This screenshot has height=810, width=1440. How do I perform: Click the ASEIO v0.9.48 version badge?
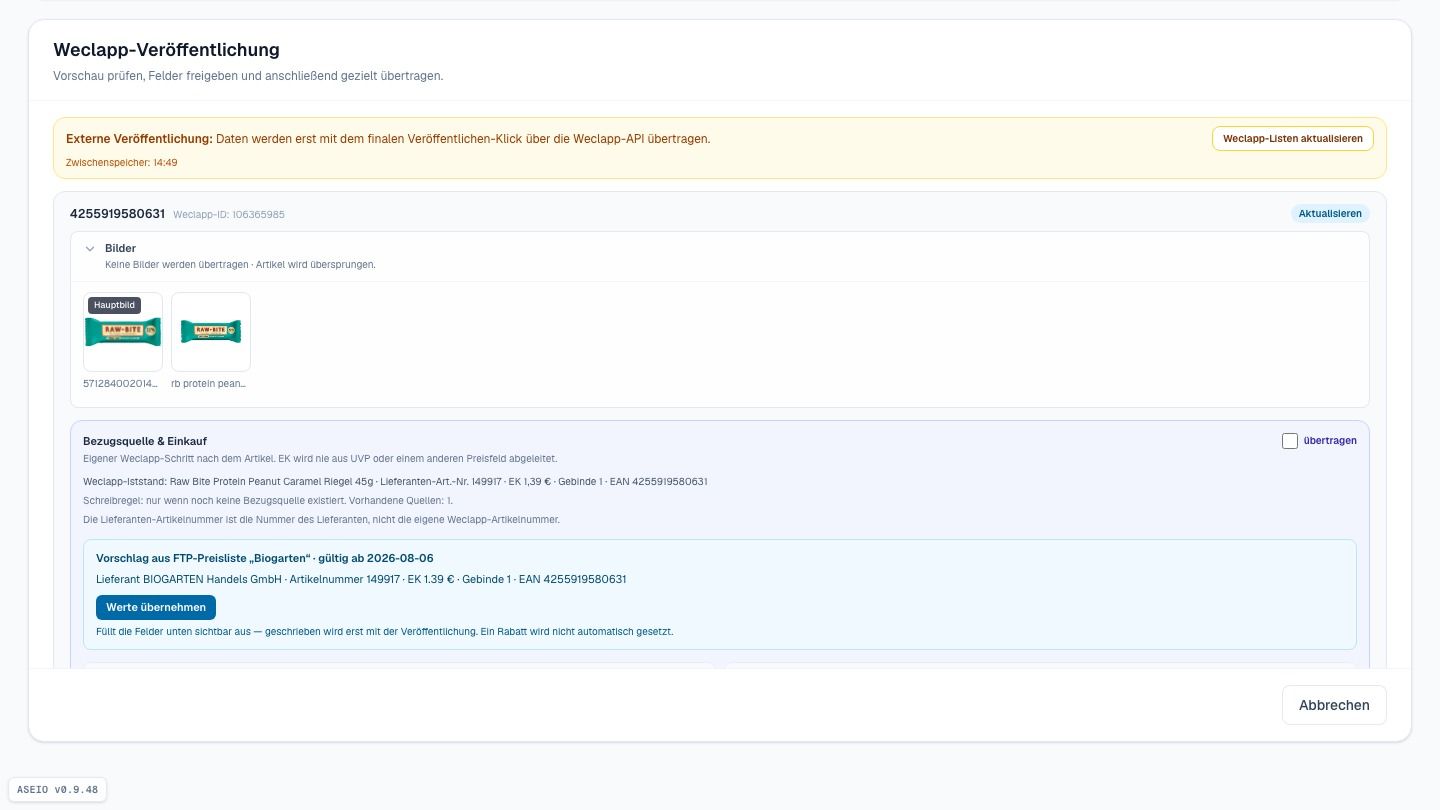(57, 789)
